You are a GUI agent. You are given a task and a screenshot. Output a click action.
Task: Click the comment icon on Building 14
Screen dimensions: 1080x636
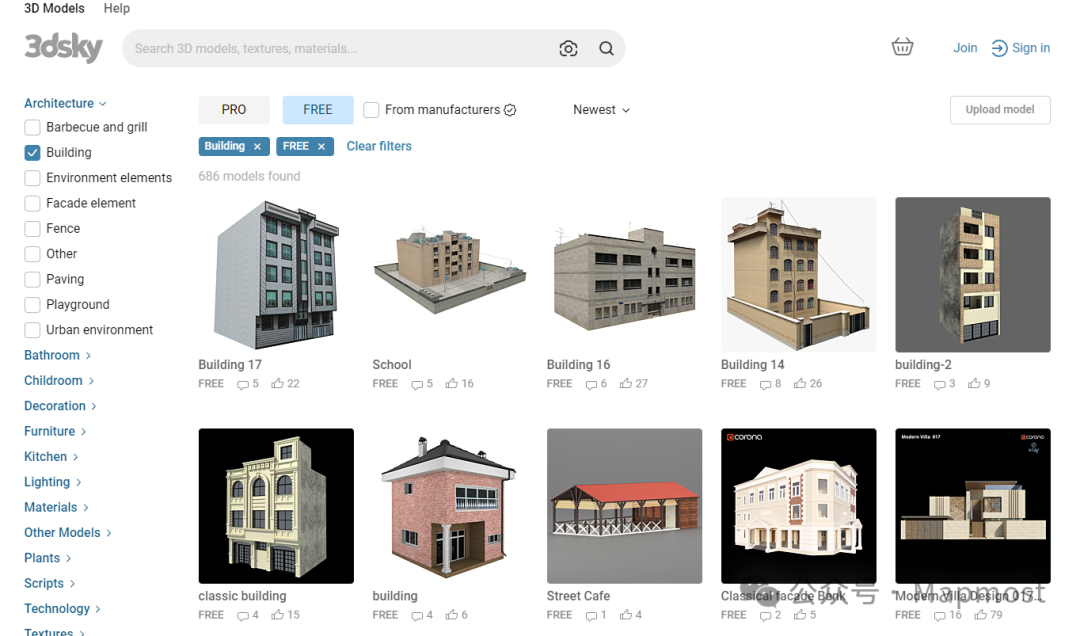coord(766,384)
